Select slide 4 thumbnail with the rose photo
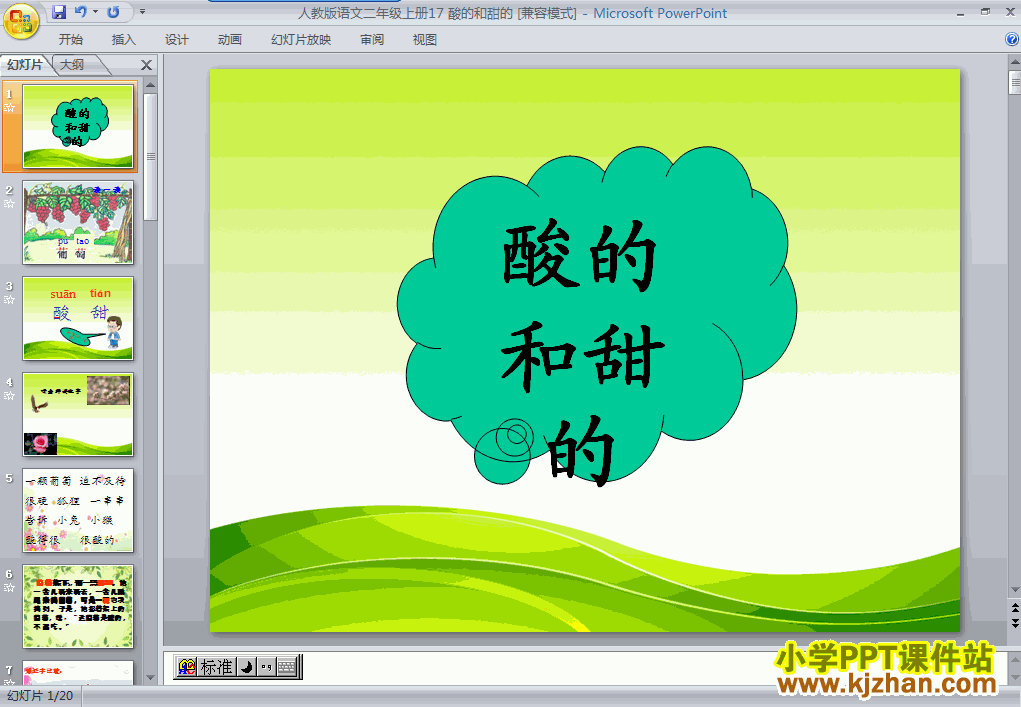 pos(78,414)
